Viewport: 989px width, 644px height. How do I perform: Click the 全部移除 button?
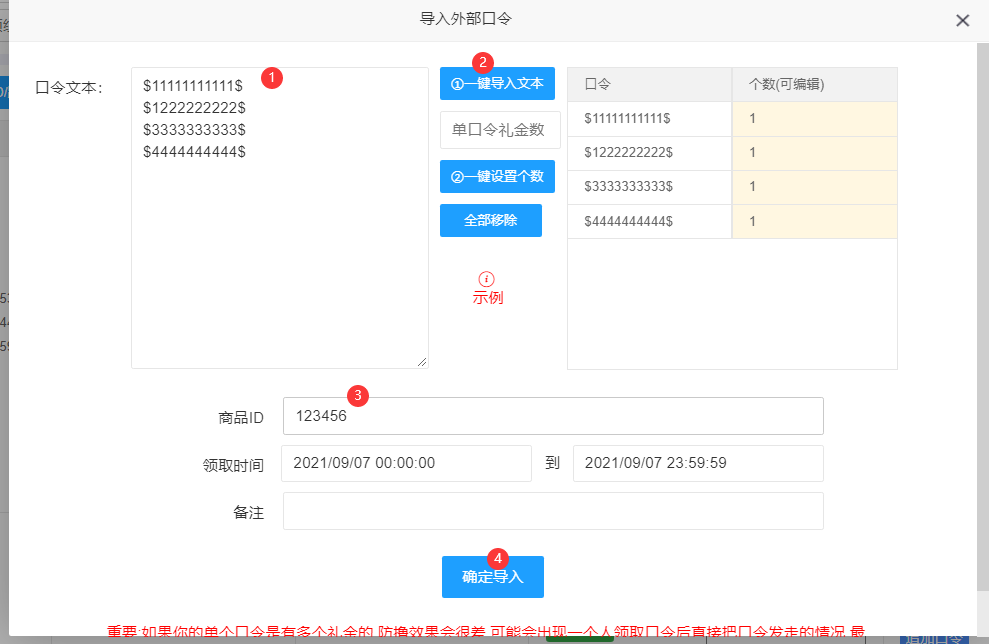point(491,220)
